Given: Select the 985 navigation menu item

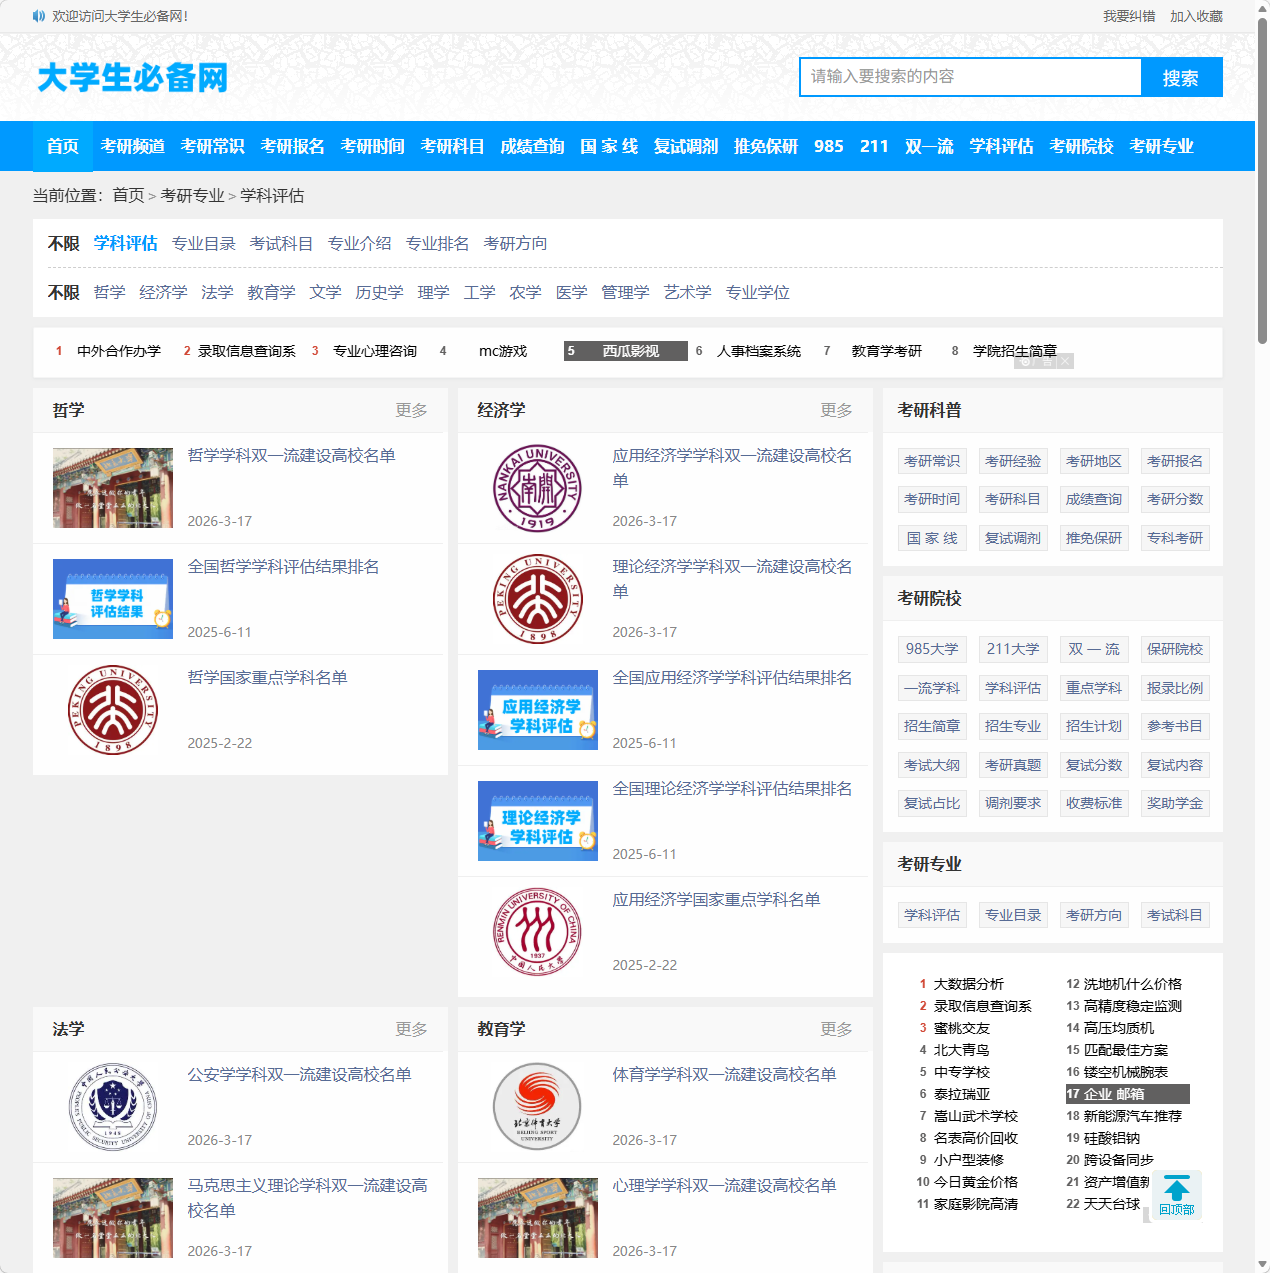Looking at the screenshot, I should point(828,146).
